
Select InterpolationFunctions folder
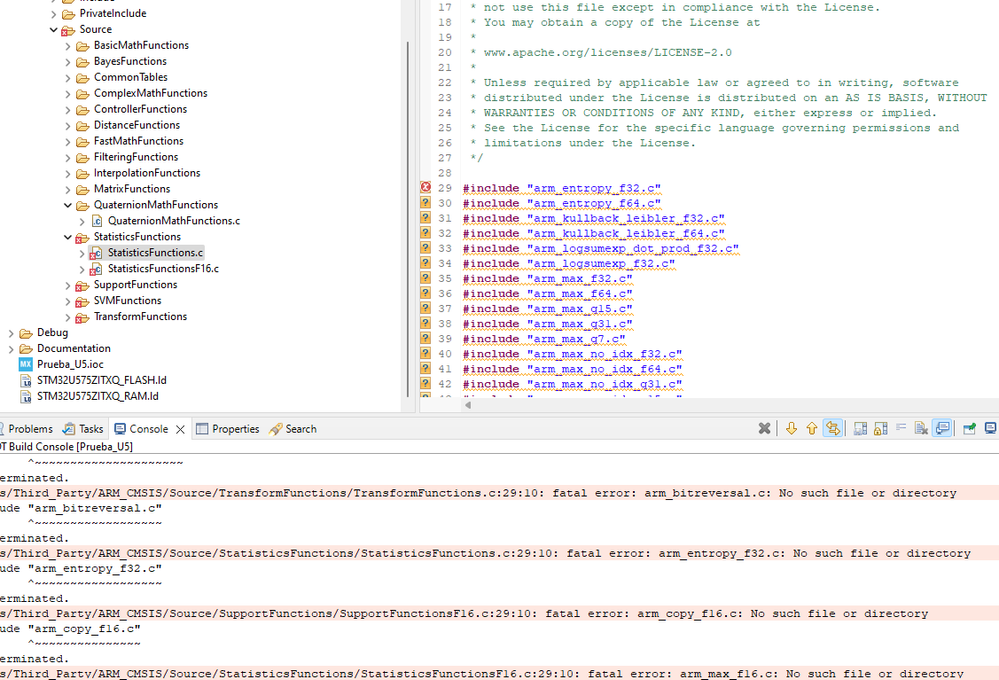click(147, 173)
